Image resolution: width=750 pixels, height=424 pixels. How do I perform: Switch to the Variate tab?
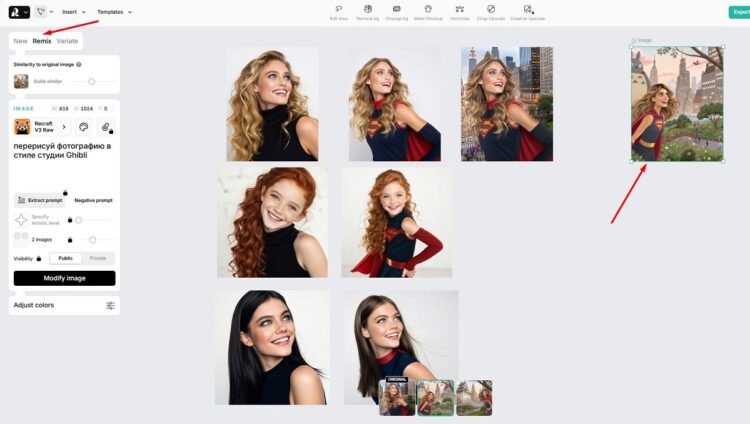(x=67, y=41)
